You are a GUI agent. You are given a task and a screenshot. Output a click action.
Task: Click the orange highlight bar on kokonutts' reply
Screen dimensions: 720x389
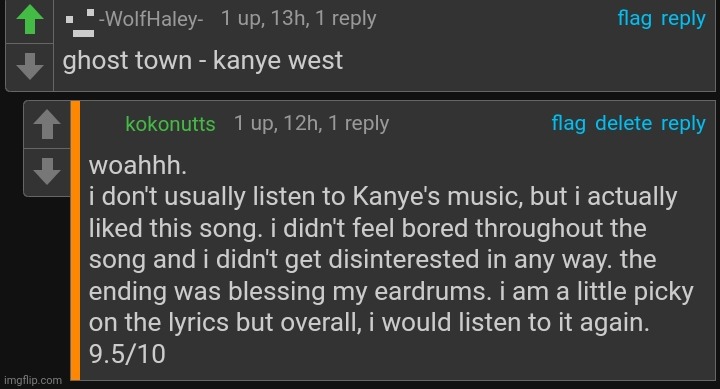coord(75,240)
